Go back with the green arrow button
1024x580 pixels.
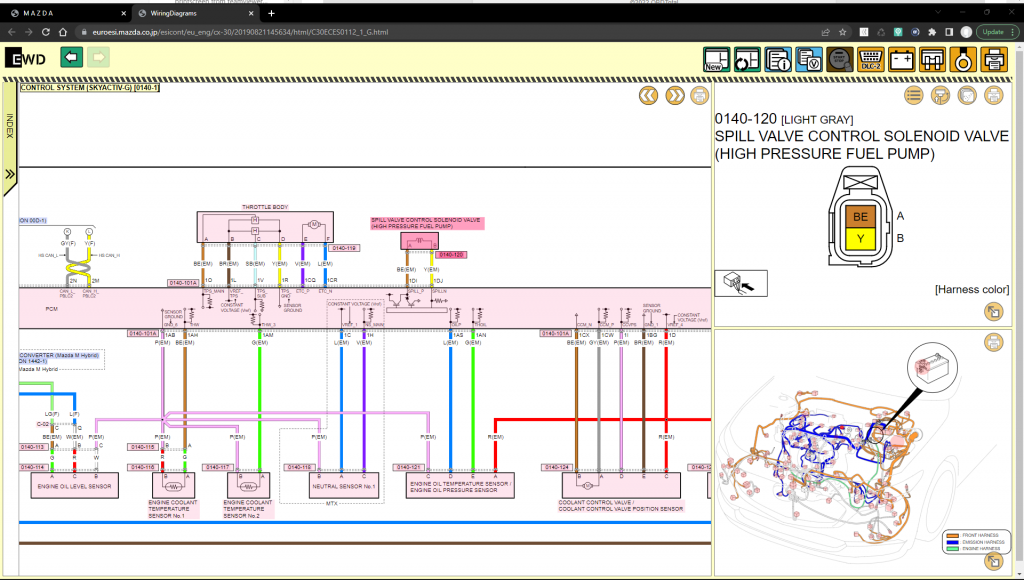(x=71, y=58)
